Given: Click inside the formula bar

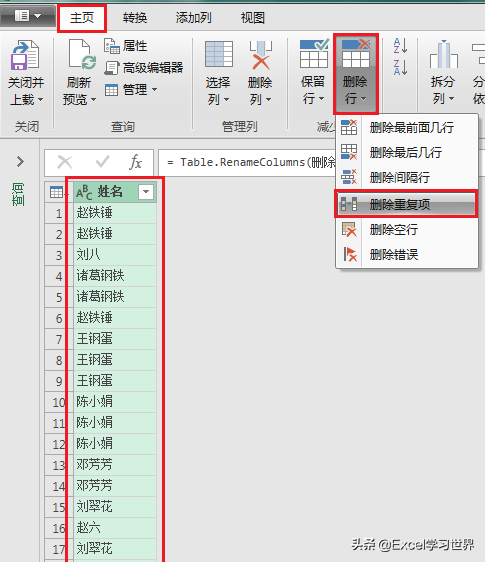Looking at the screenshot, I should click(x=247, y=162).
